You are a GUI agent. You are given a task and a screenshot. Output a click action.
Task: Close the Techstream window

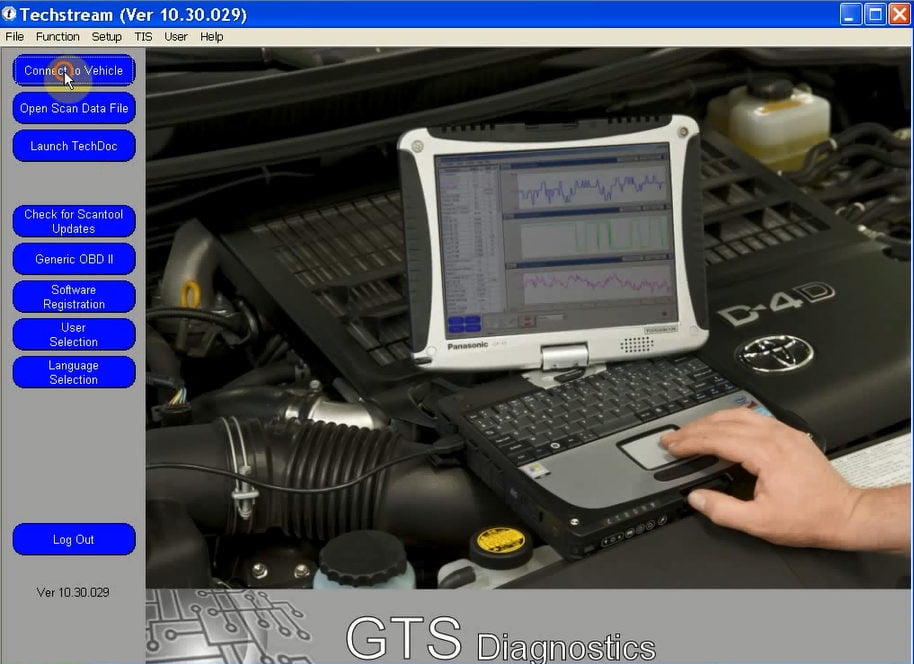pos(899,14)
